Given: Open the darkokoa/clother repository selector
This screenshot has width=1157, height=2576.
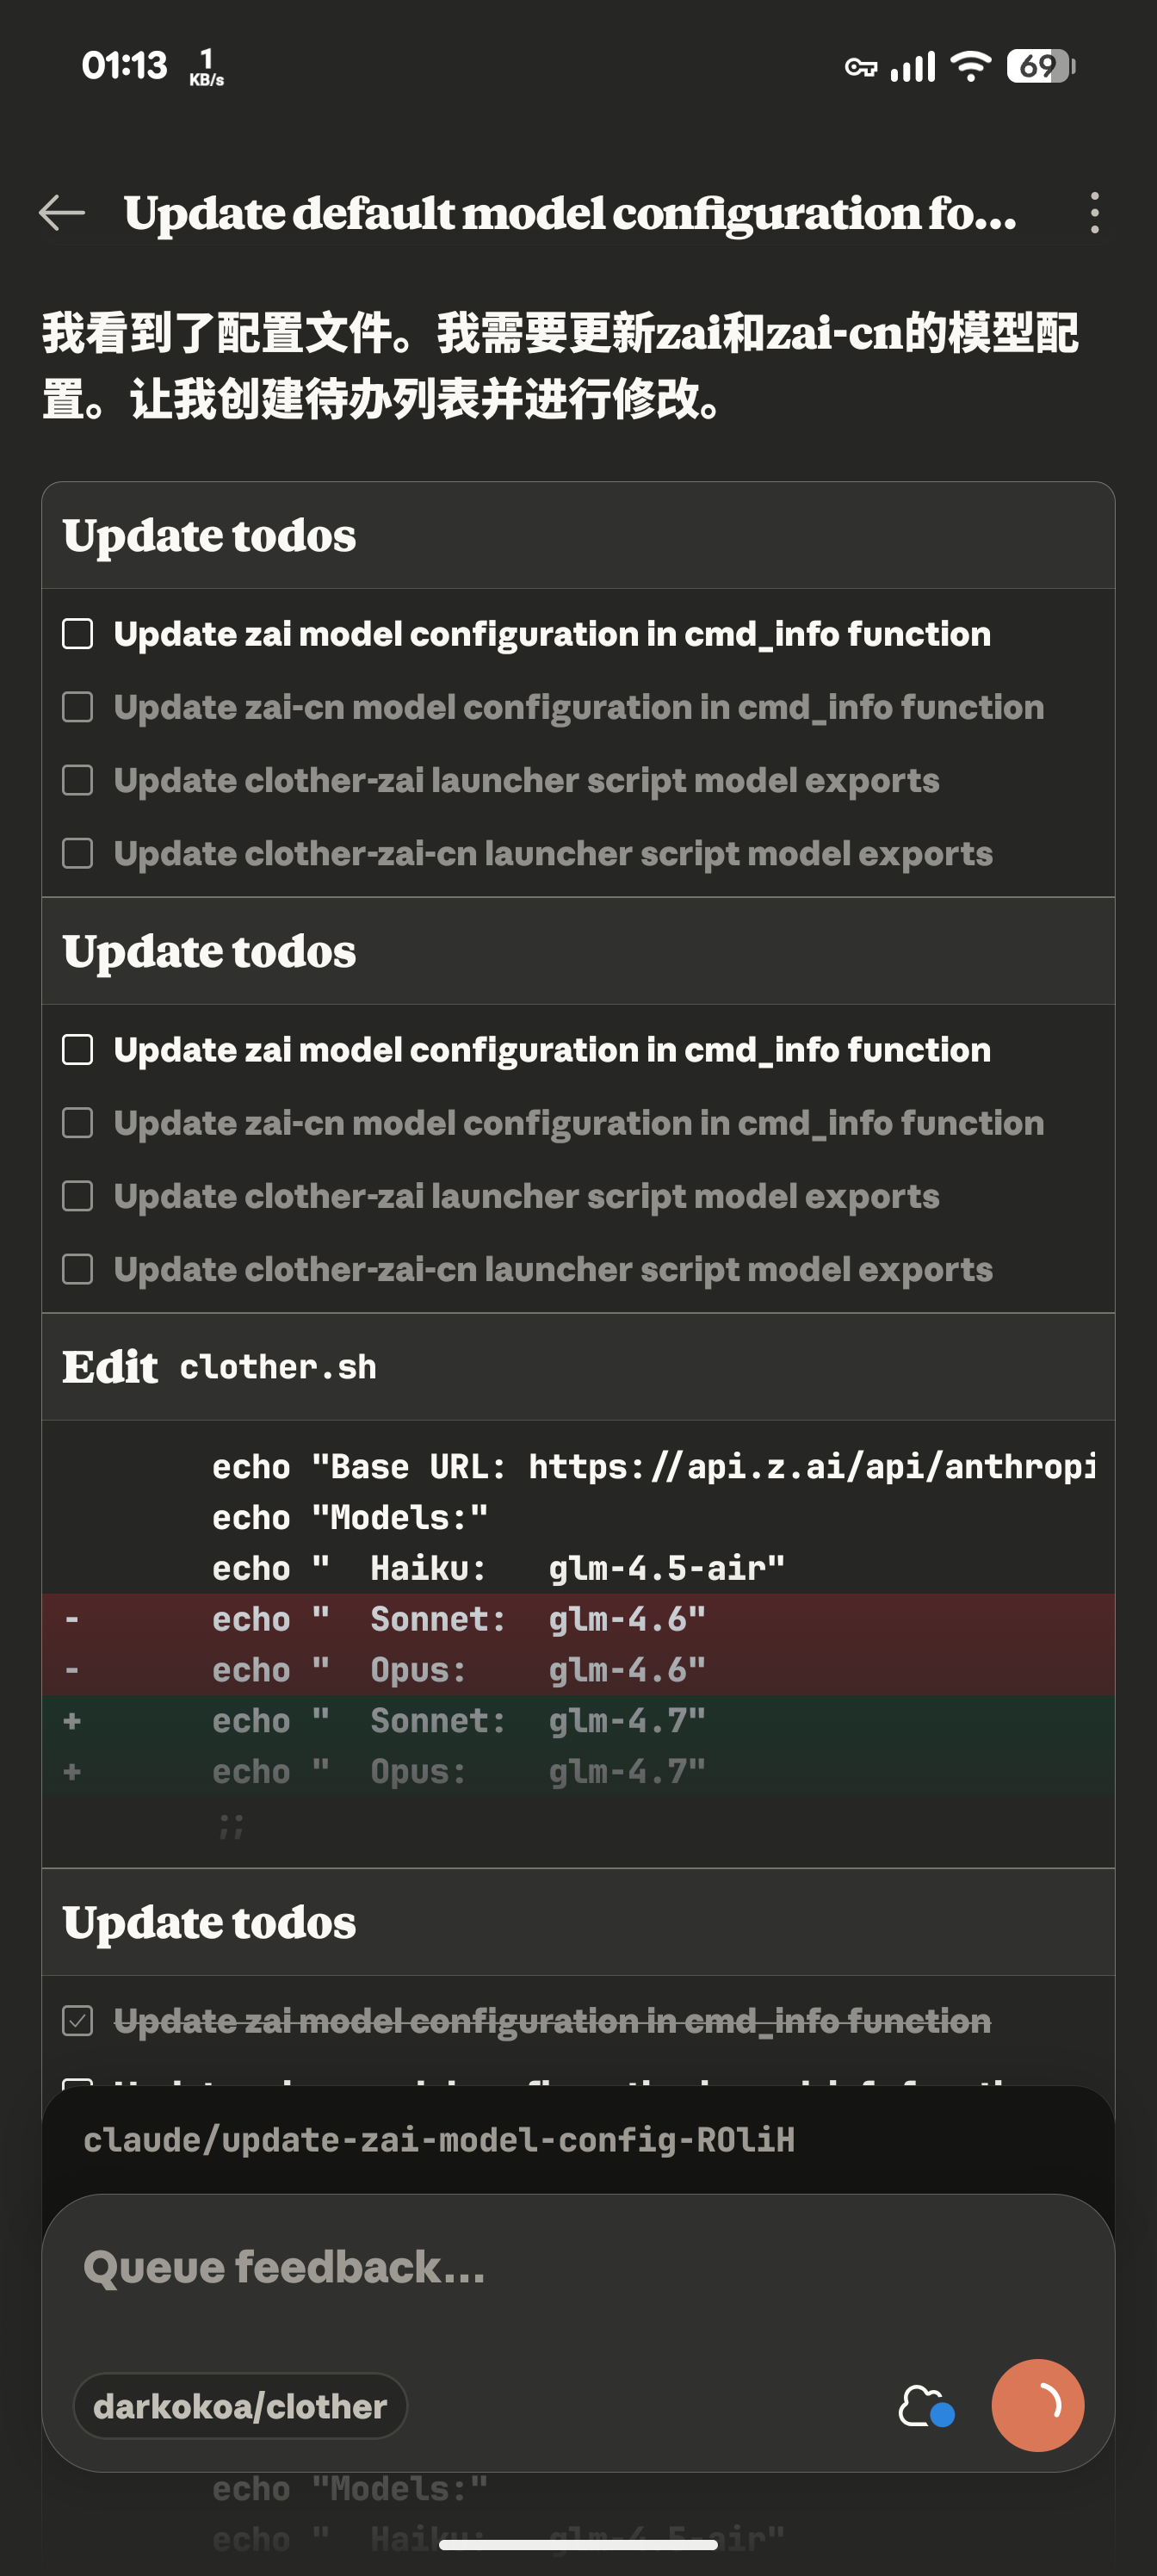Looking at the screenshot, I should point(240,2406).
